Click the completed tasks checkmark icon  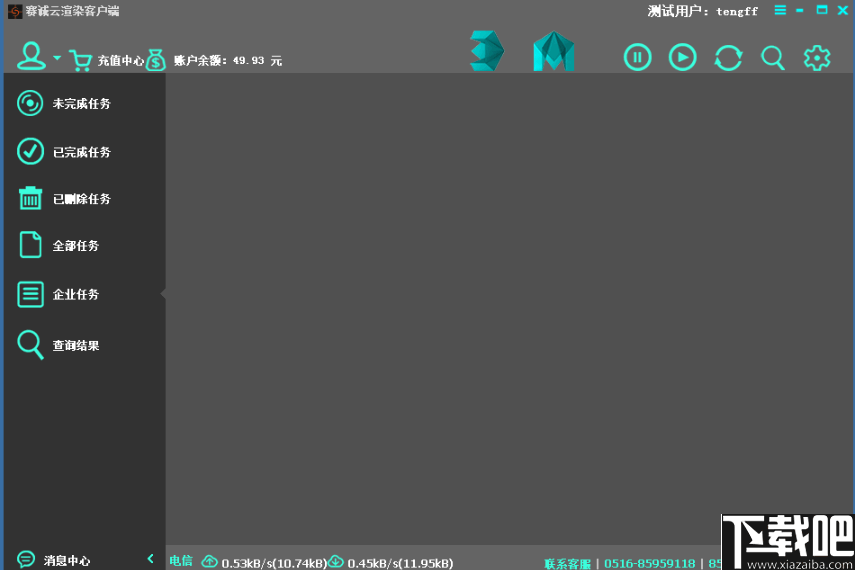tap(30, 151)
